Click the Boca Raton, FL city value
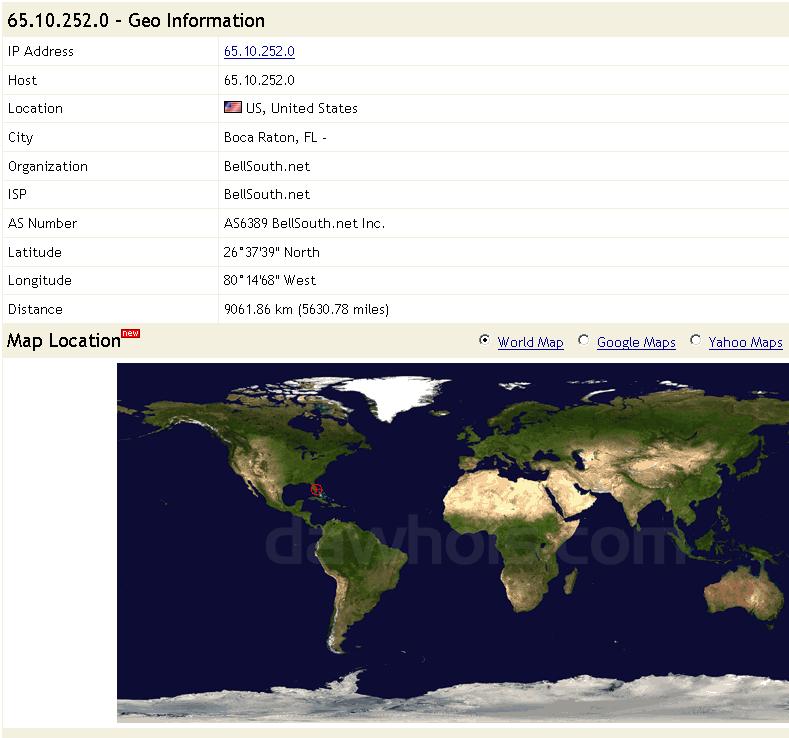The height and width of the screenshot is (738, 789). coord(275,137)
